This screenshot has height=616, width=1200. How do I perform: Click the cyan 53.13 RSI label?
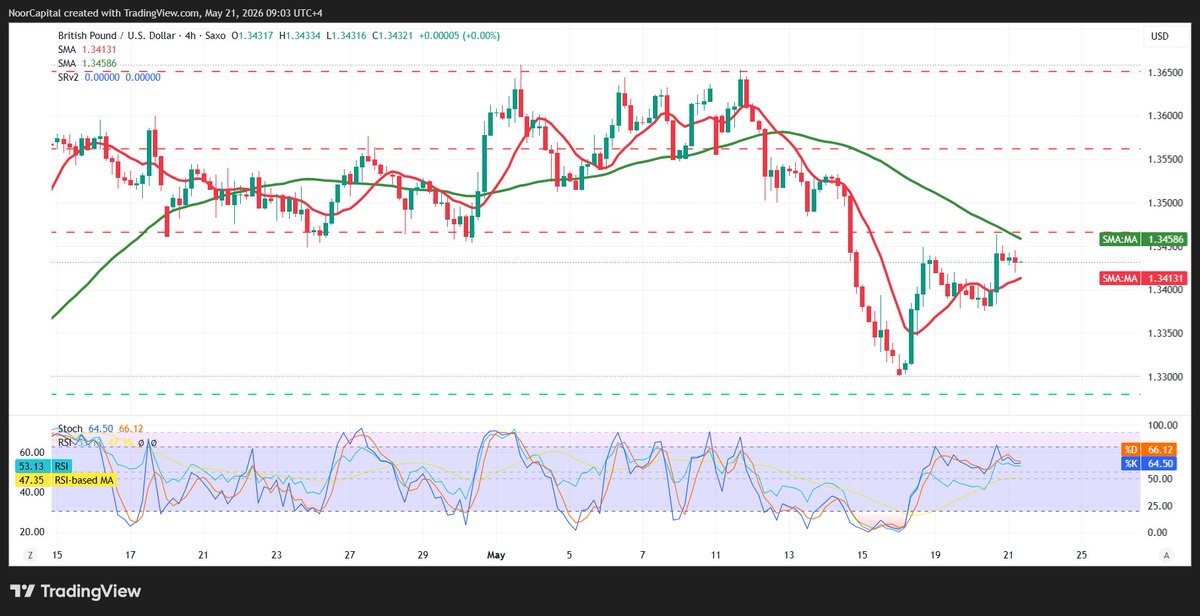(x=45, y=466)
